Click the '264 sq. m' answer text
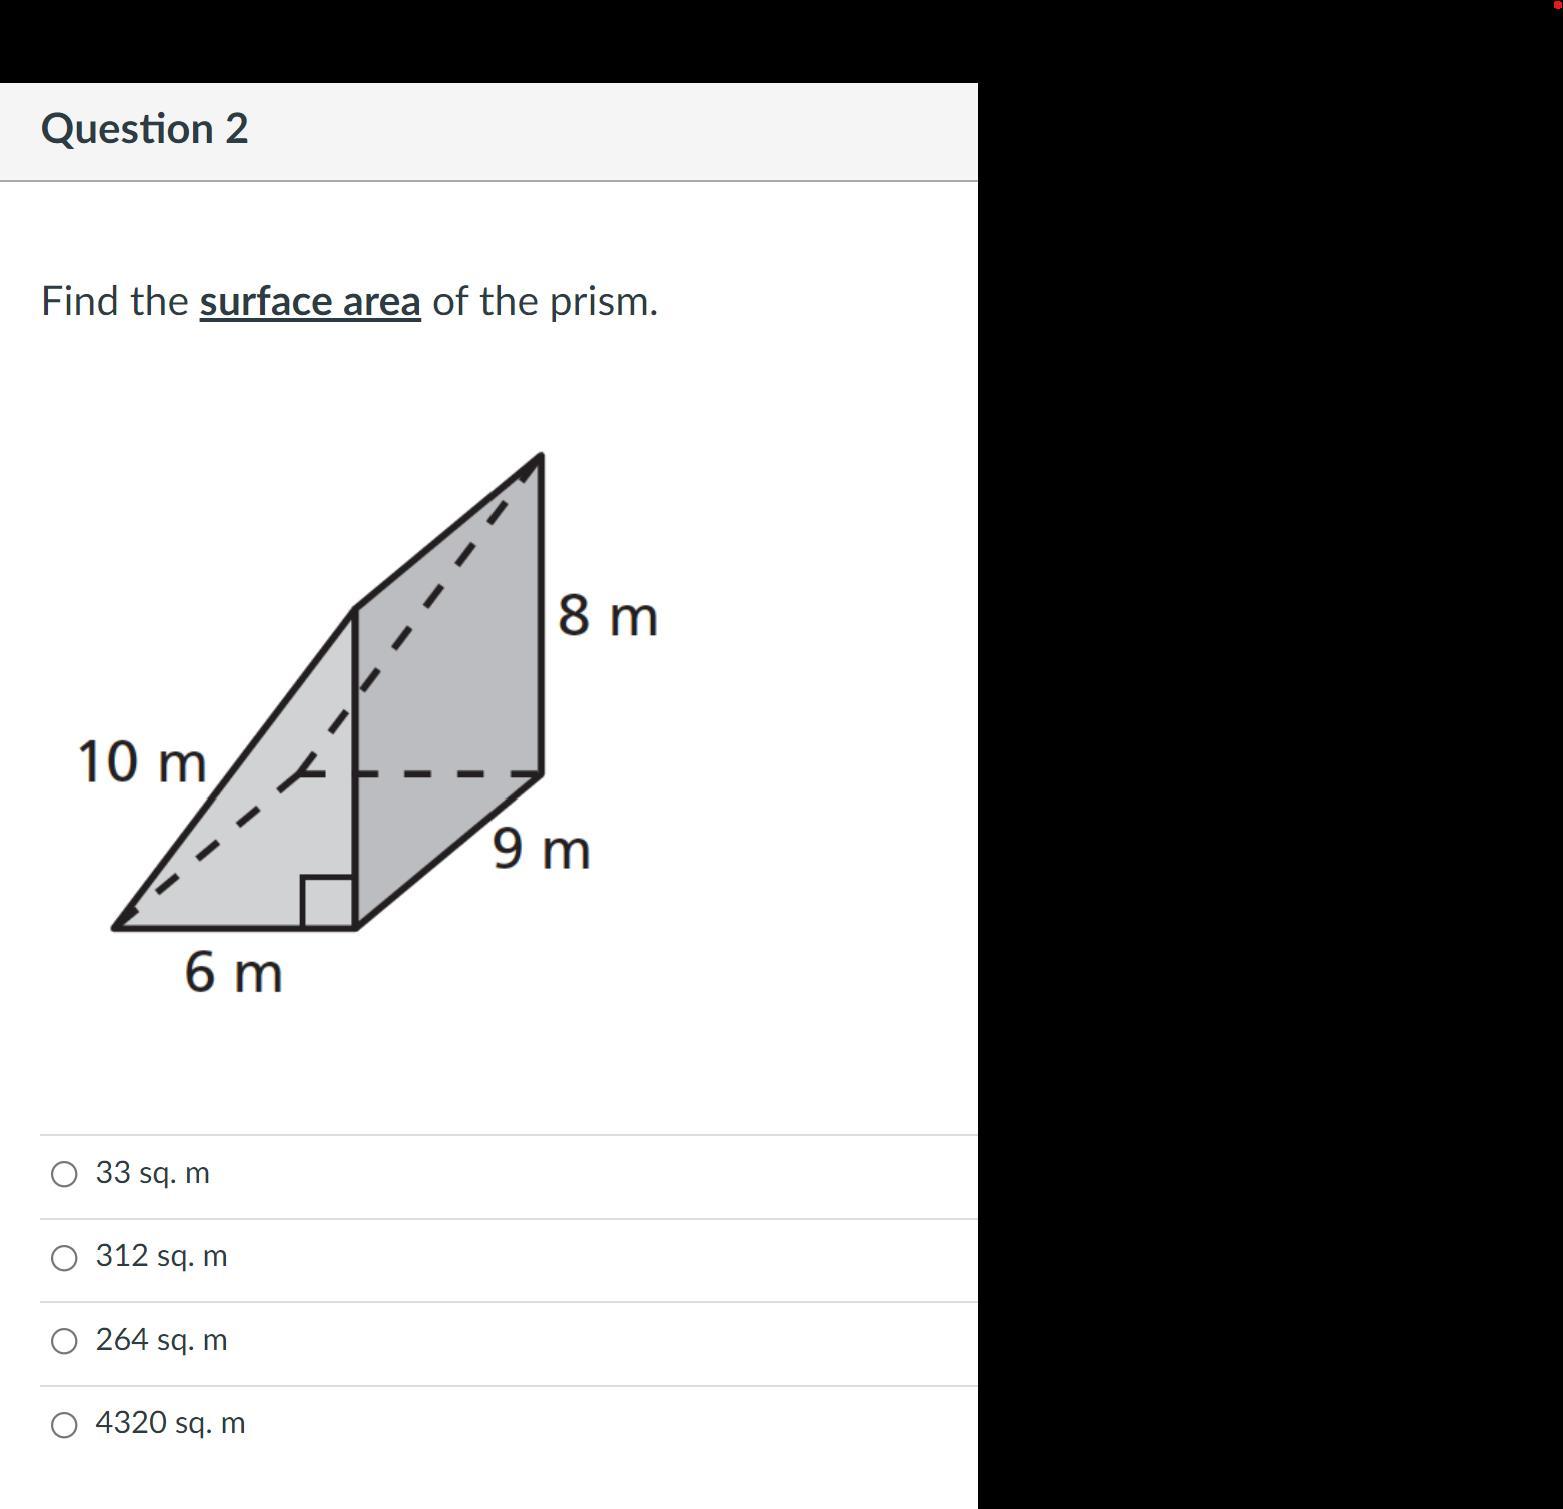Image resolution: width=1563 pixels, height=1509 pixels. (162, 1340)
